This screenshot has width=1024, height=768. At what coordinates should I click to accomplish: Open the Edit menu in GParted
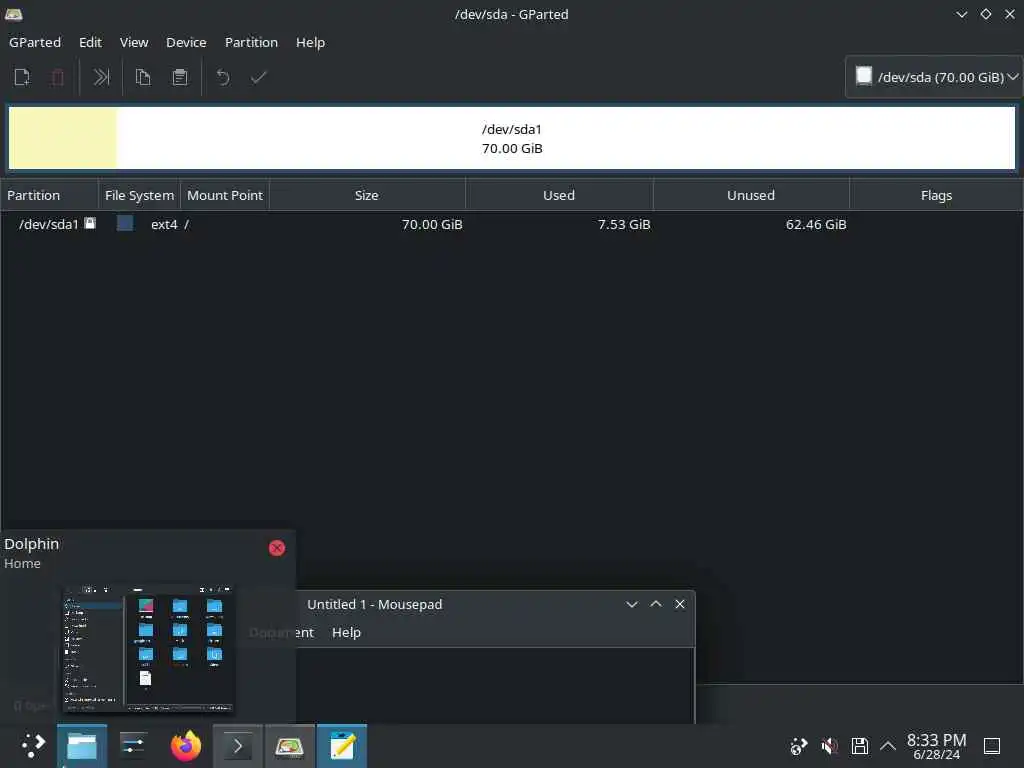(90, 42)
